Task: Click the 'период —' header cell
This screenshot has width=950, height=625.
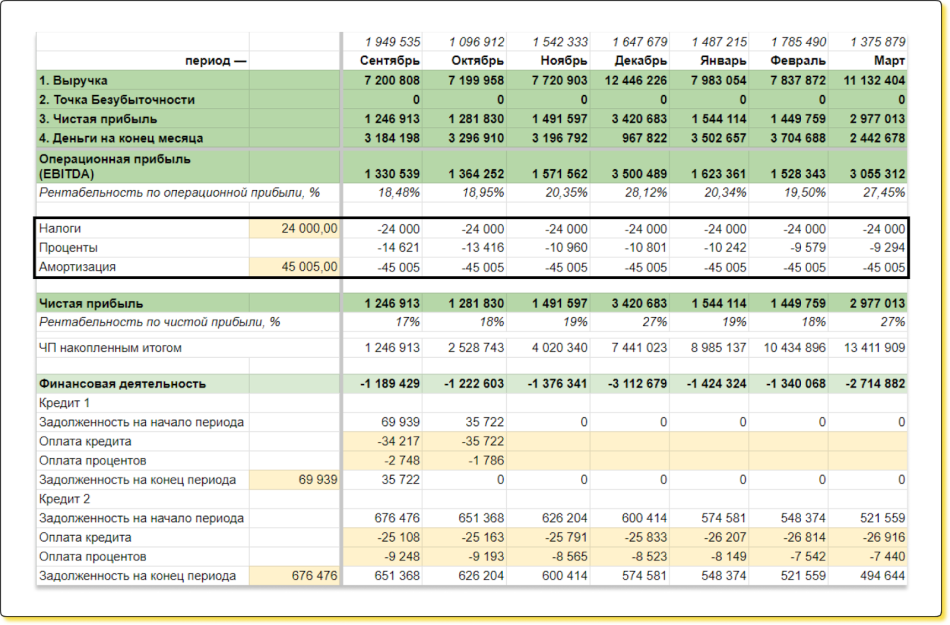Action: (216, 61)
